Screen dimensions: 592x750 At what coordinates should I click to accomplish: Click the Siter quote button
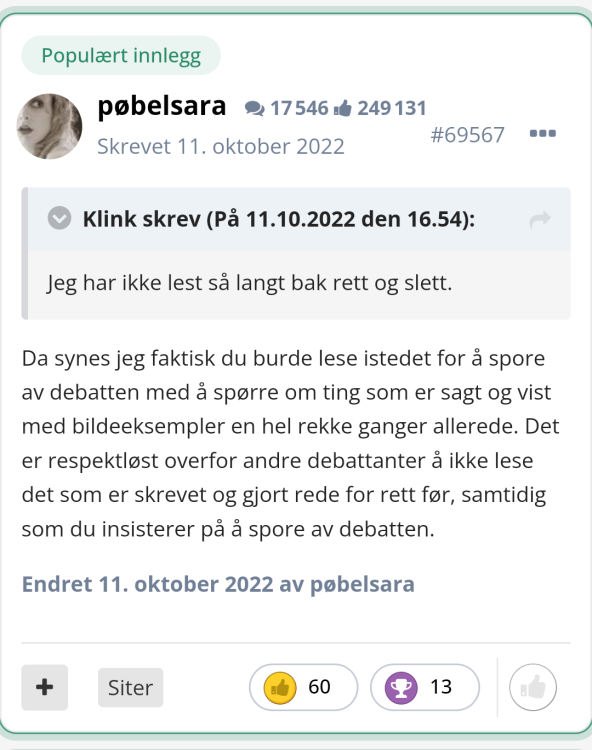point(131,687)
